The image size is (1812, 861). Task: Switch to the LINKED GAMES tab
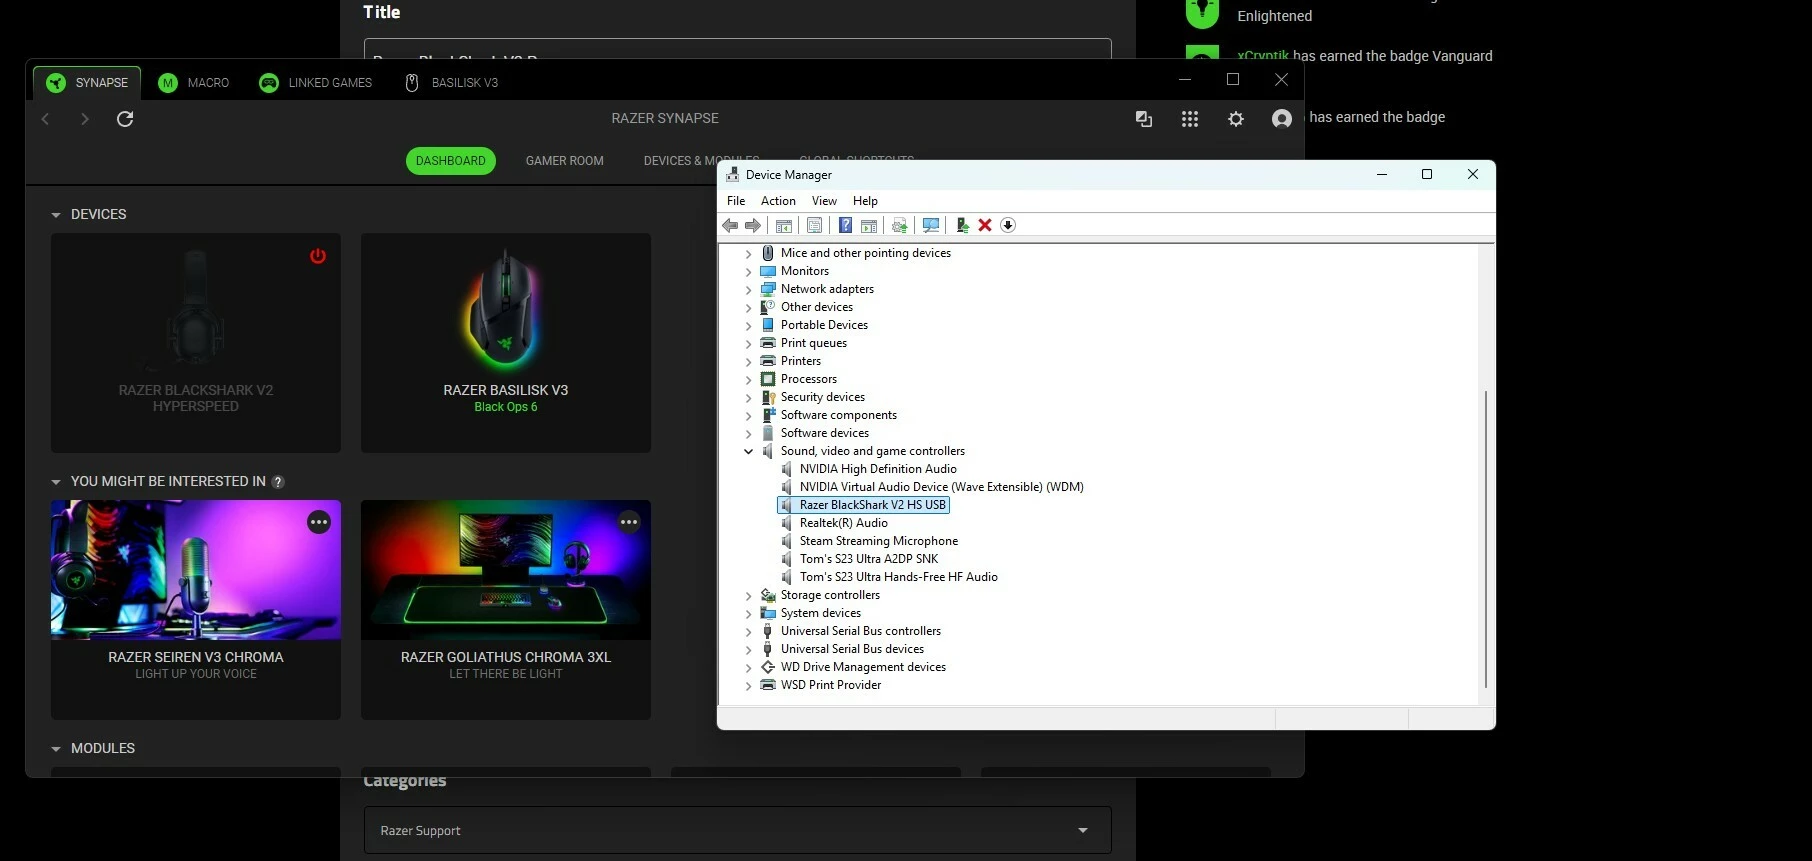coord(316,83)
